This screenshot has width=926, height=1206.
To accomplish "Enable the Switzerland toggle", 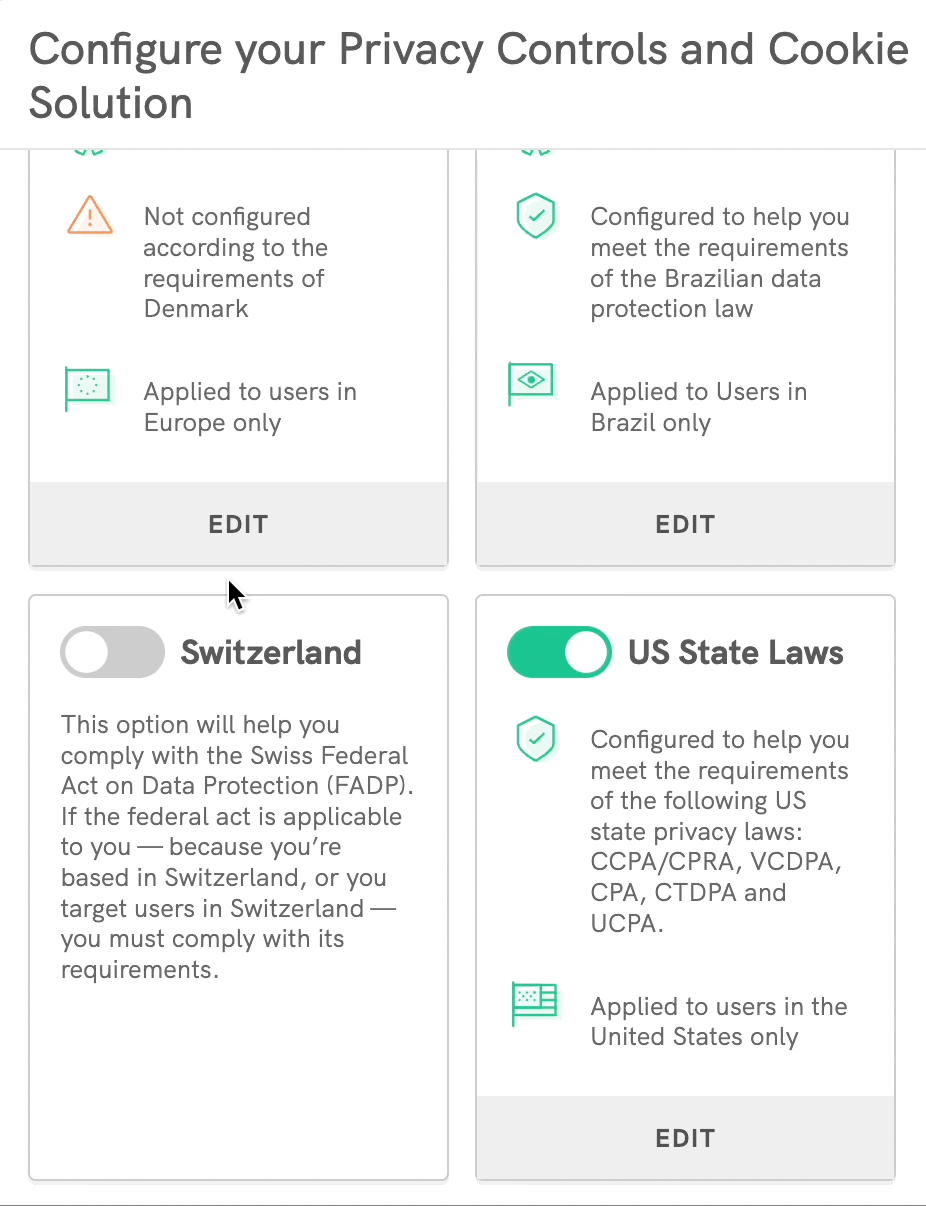I will [112, 653].
